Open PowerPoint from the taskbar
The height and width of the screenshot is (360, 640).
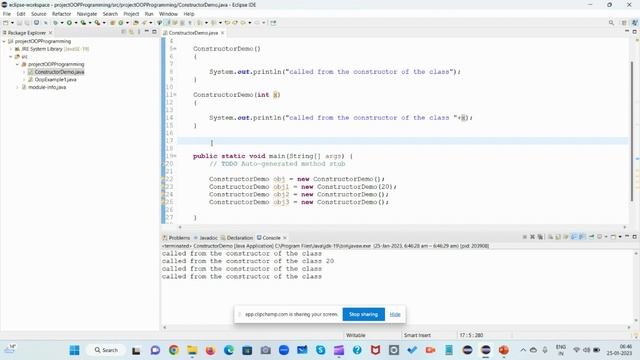tap(504, 350)
